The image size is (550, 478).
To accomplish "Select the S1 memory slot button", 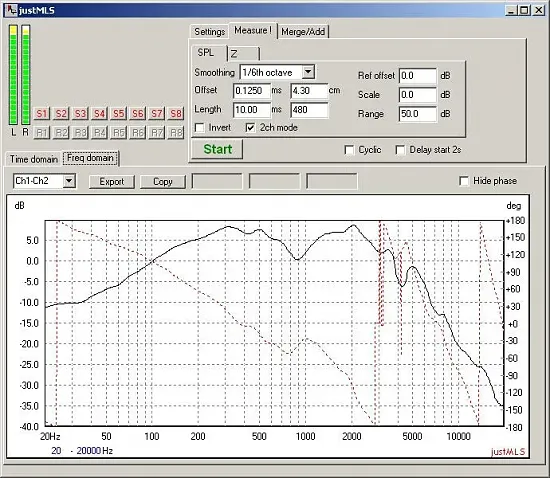I will [x=41, y=114].
